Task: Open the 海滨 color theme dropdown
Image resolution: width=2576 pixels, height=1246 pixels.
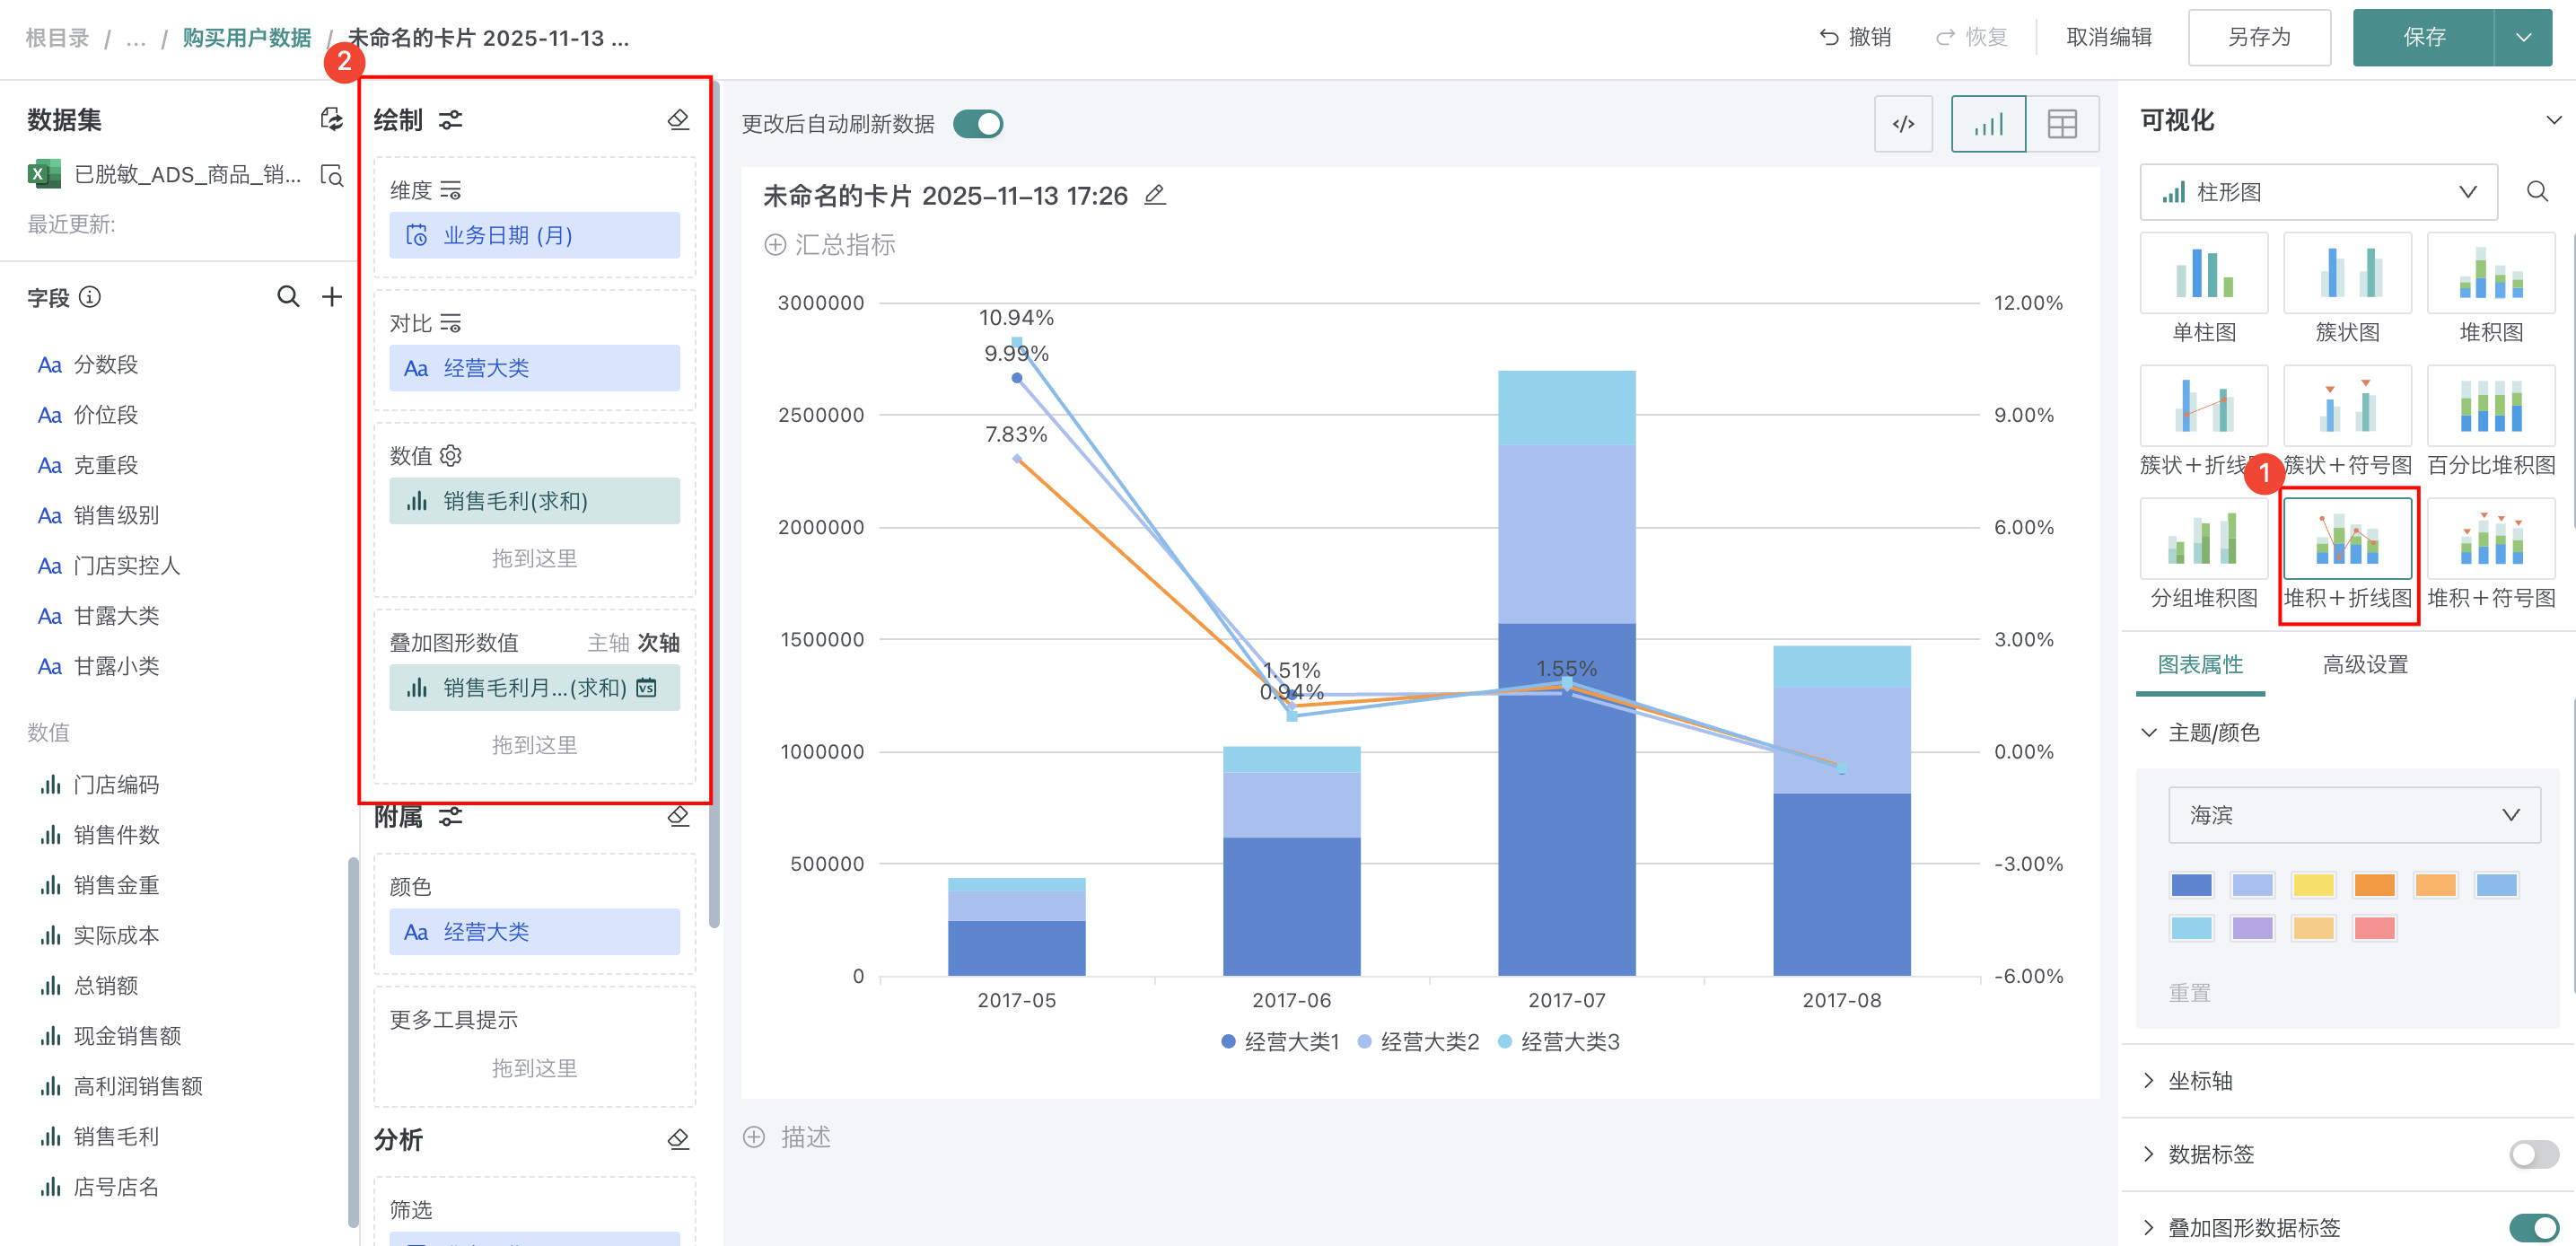Action: tap(2353, 815)
